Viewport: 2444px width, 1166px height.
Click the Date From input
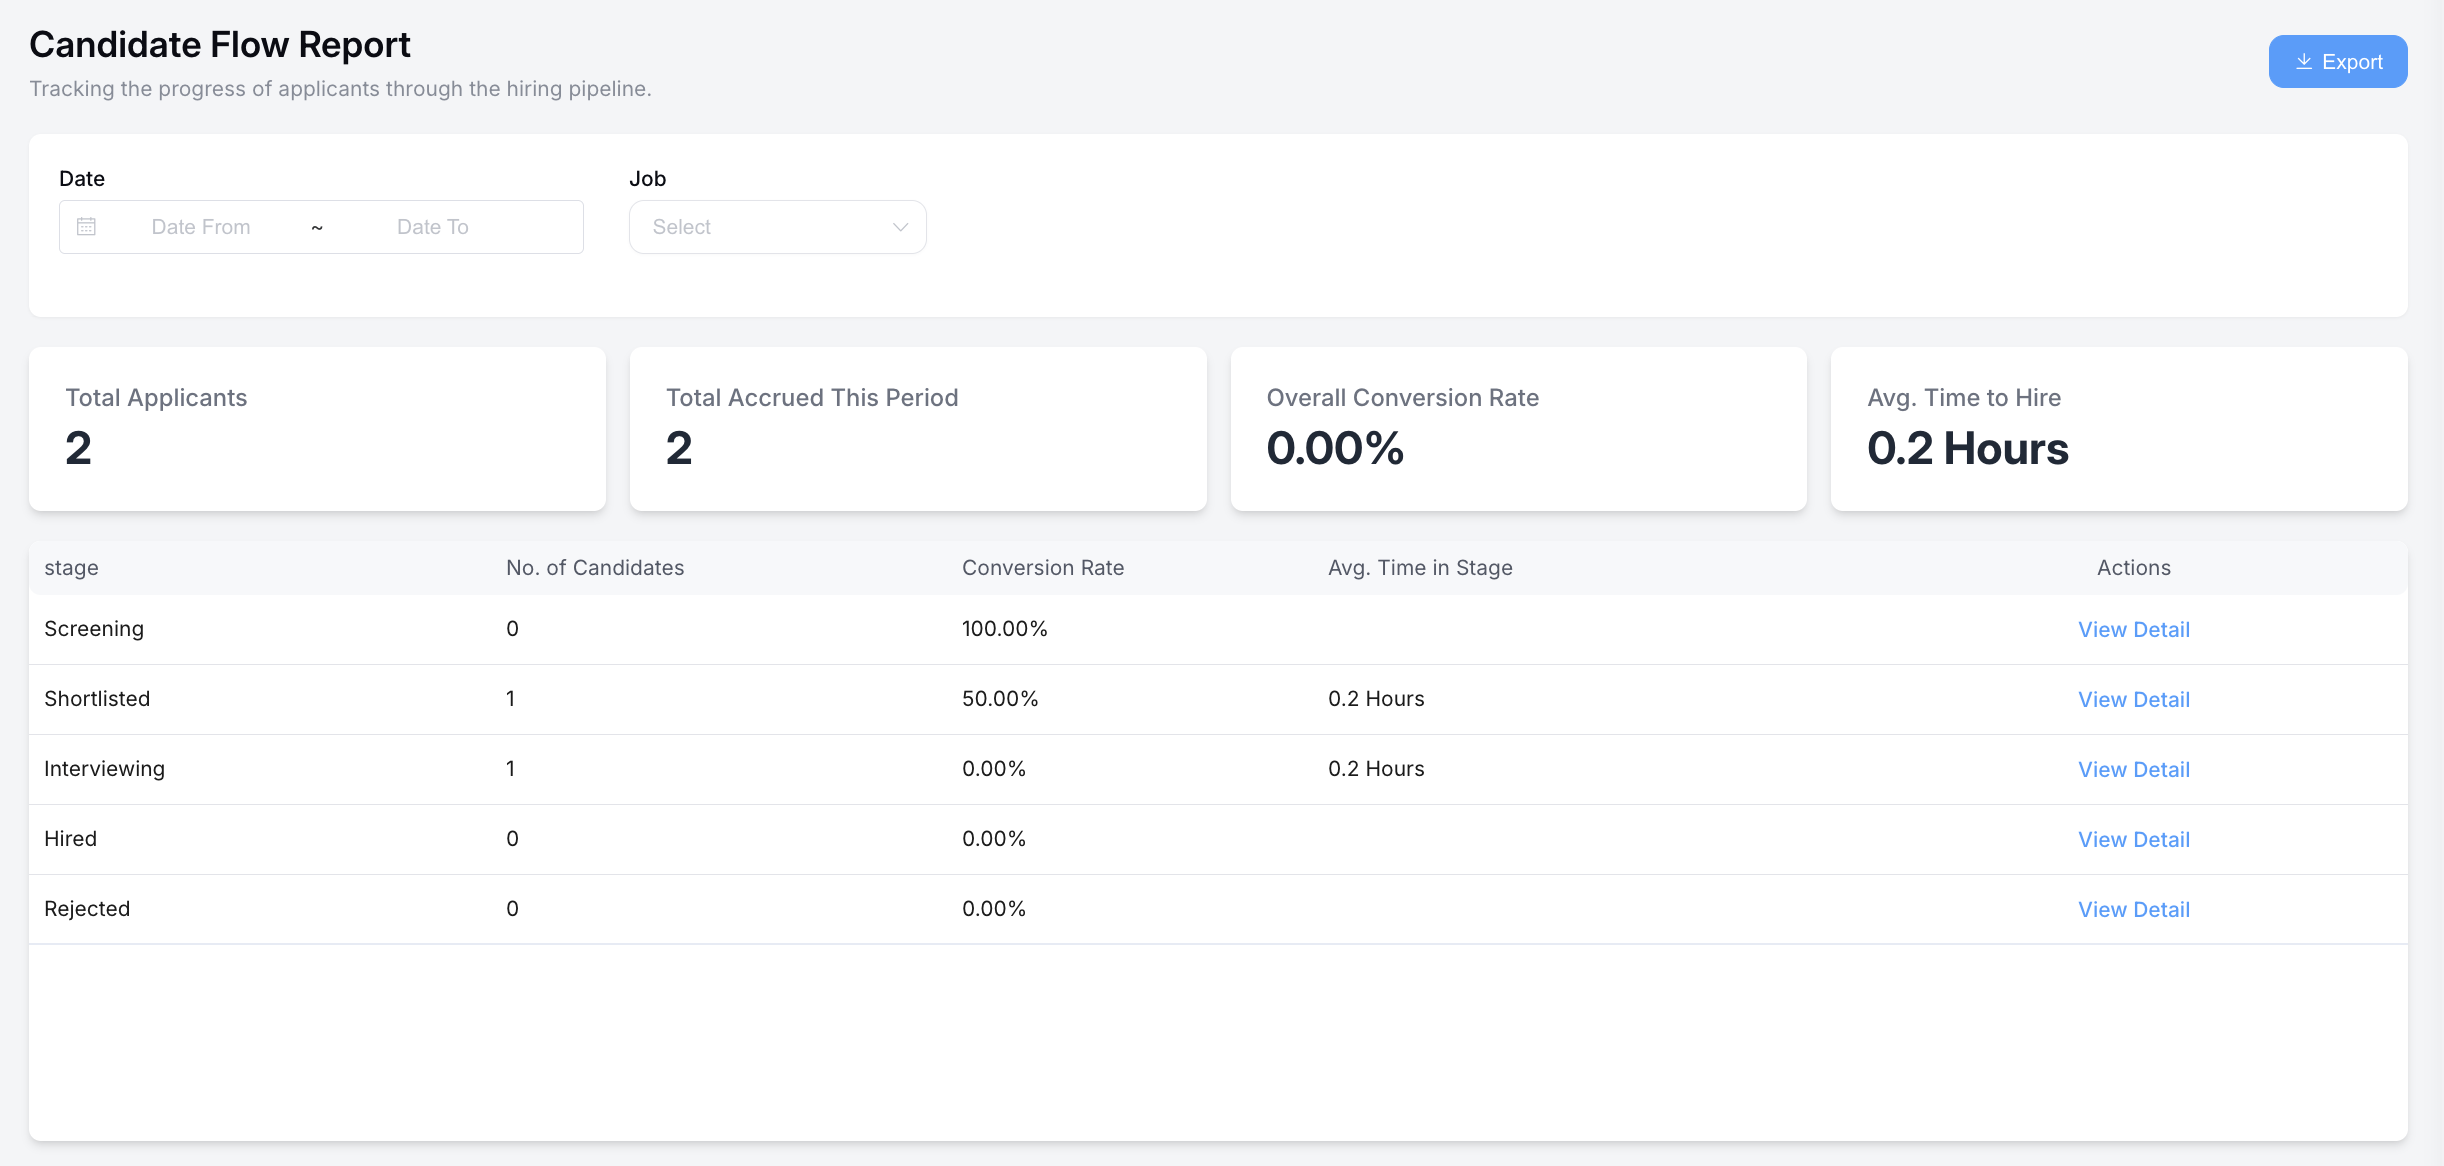(201, 227)
